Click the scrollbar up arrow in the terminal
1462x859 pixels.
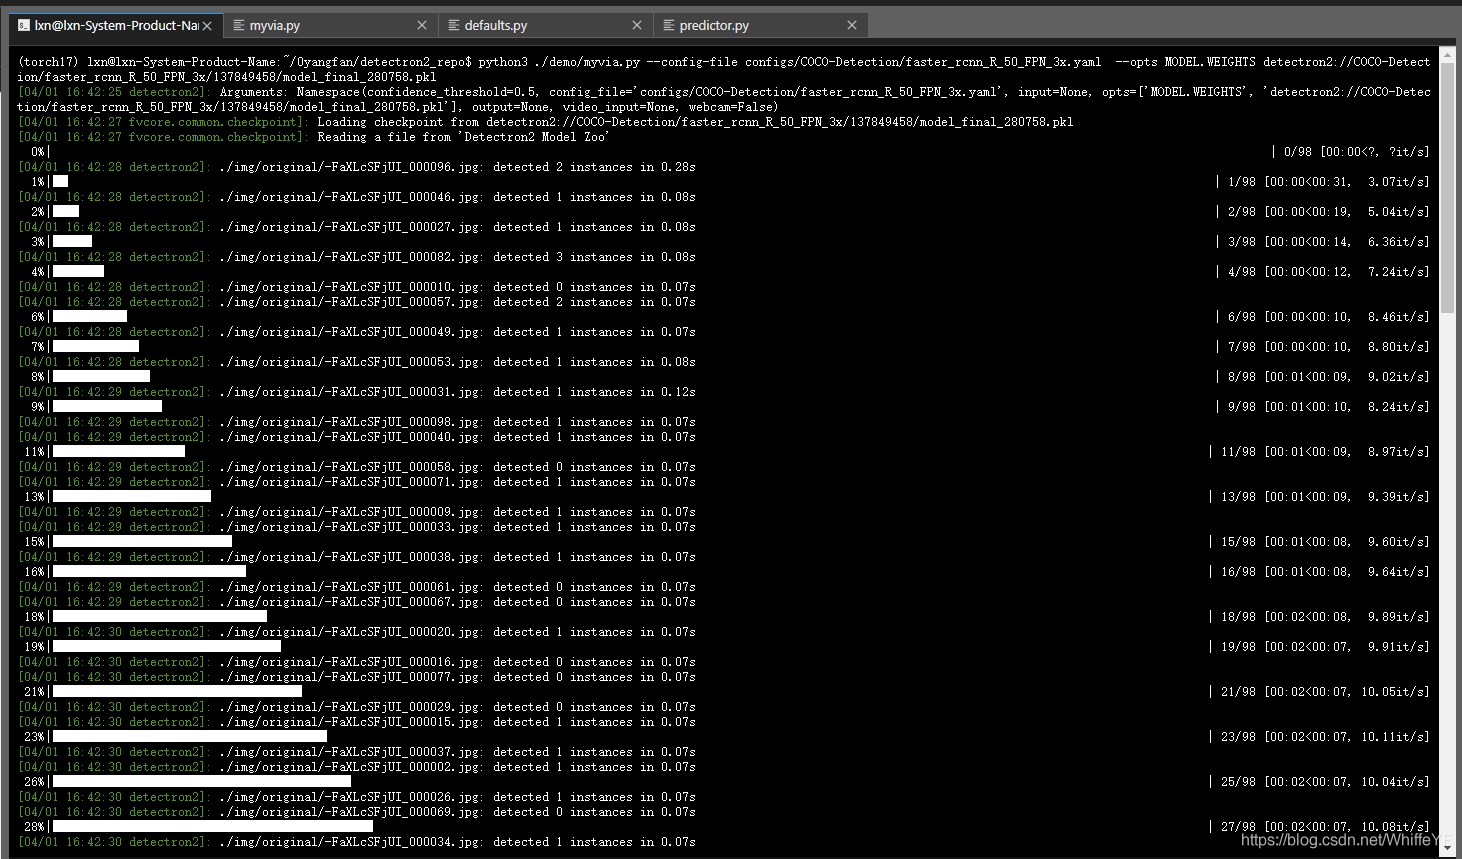tap(1447, 53)
